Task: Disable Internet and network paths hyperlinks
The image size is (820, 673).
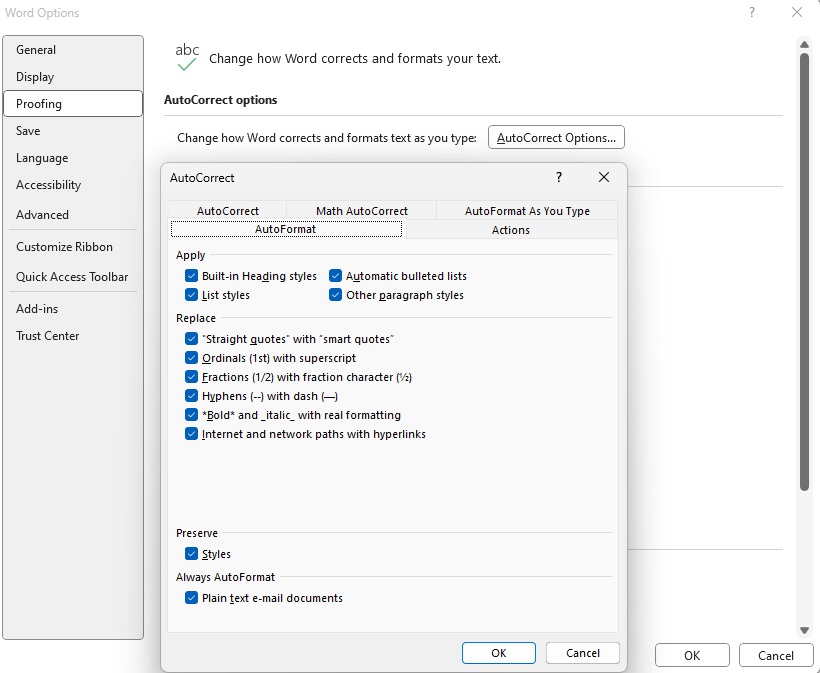Action: (x=191, y=434)
